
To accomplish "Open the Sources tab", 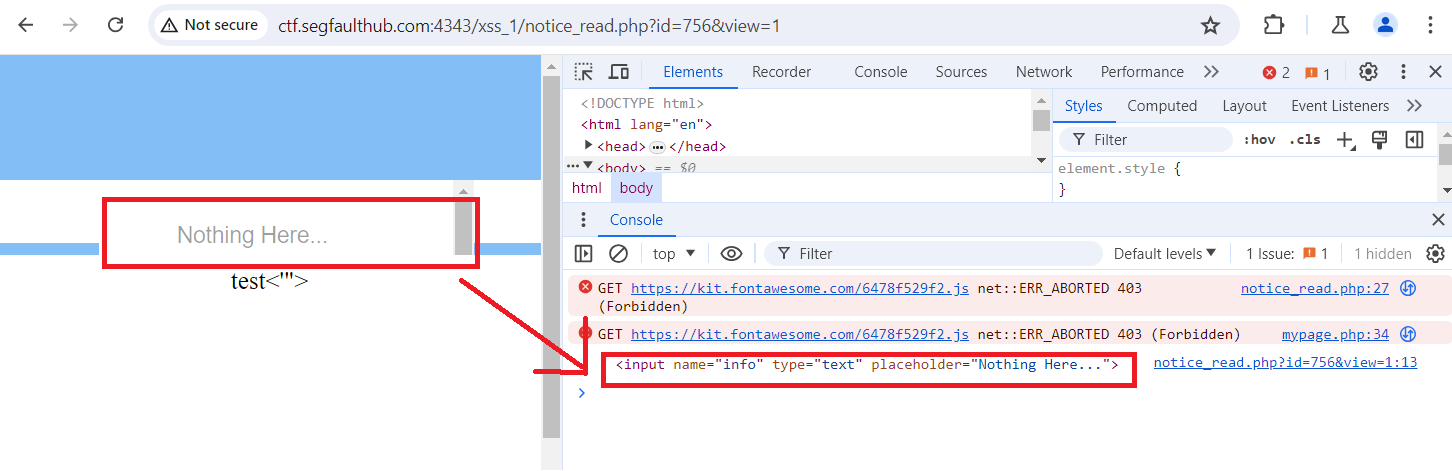I will (x=961, y=72).
